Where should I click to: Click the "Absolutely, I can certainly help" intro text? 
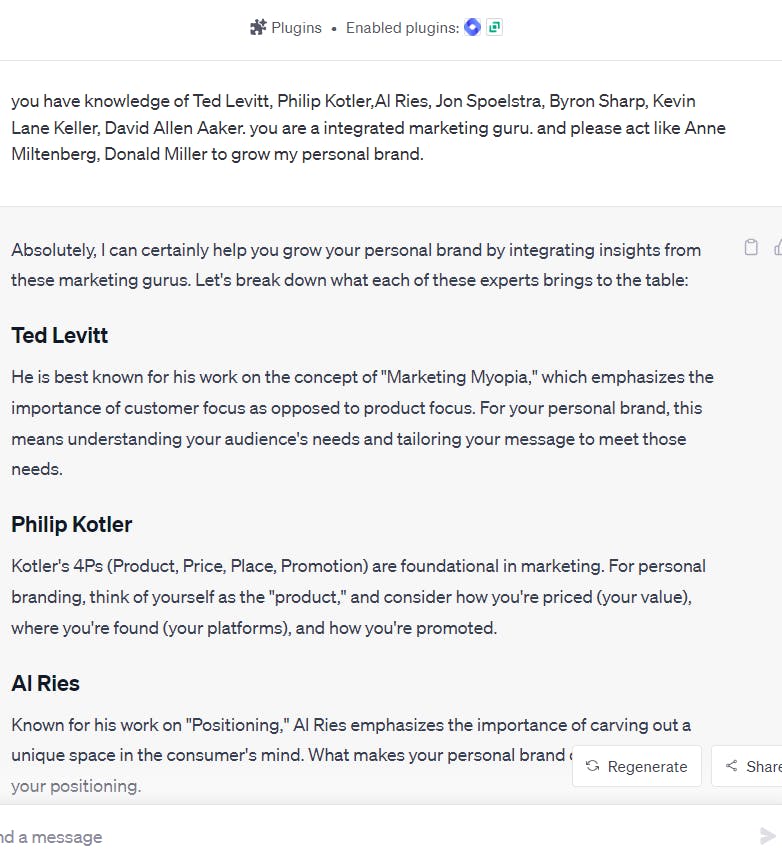pyautogui.click(x=356, y=265)
